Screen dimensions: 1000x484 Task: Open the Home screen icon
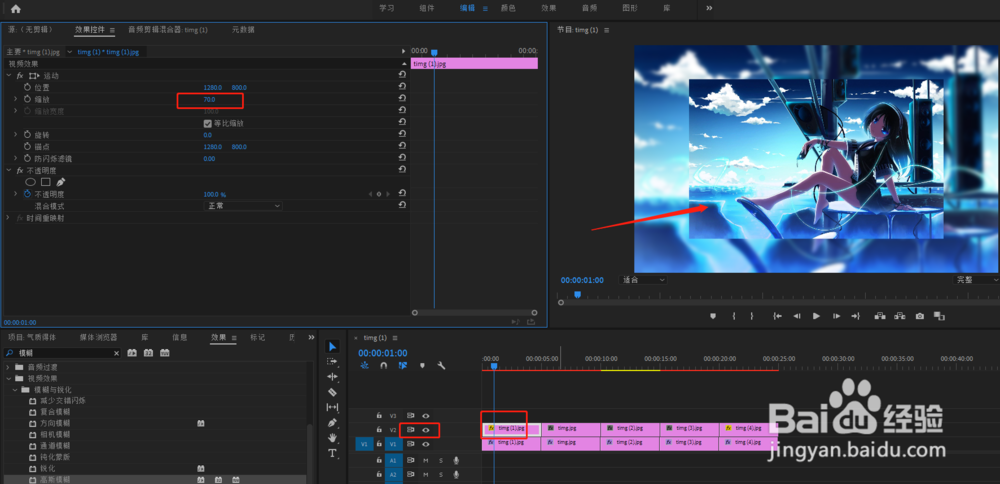[16, 8]
